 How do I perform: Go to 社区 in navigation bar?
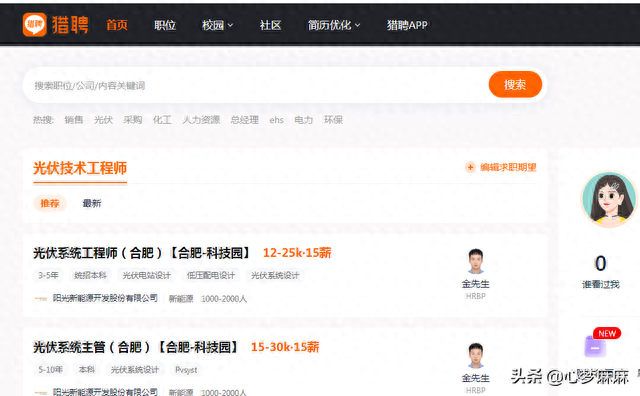[271, 25]
